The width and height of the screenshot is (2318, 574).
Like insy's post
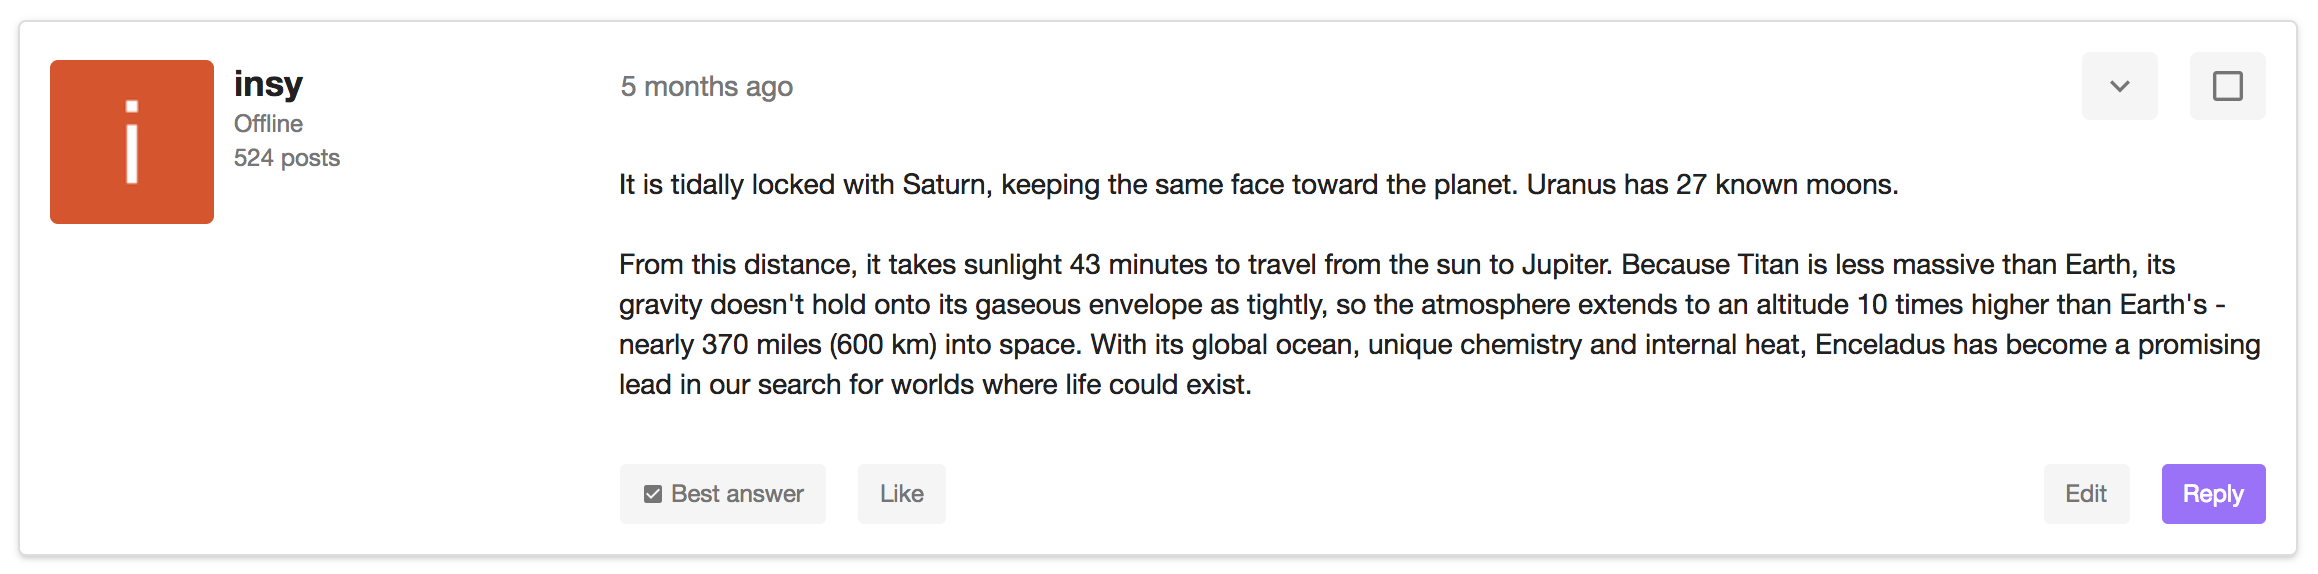901,494
